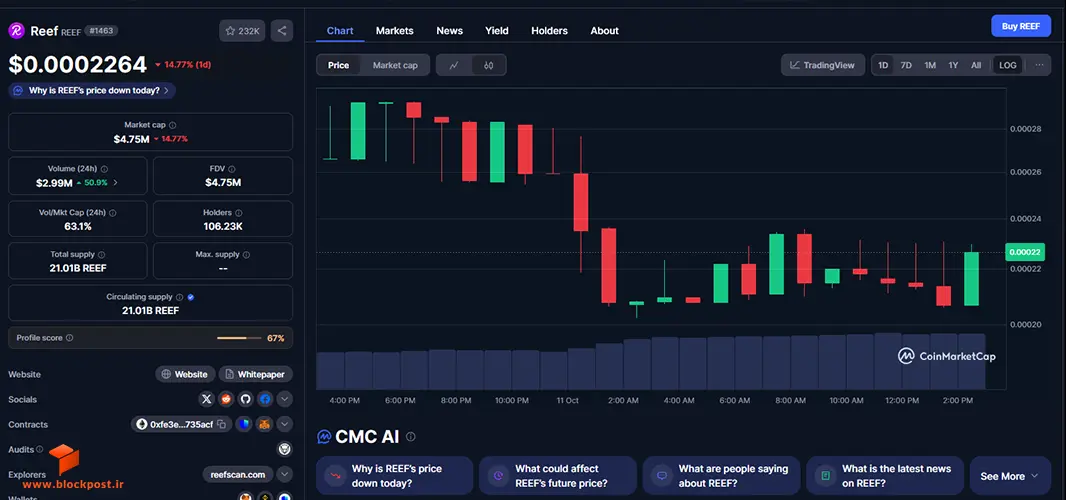The image size is (1066, 500).
Task: Click Audits info icon
Action: tap(39, 449)
